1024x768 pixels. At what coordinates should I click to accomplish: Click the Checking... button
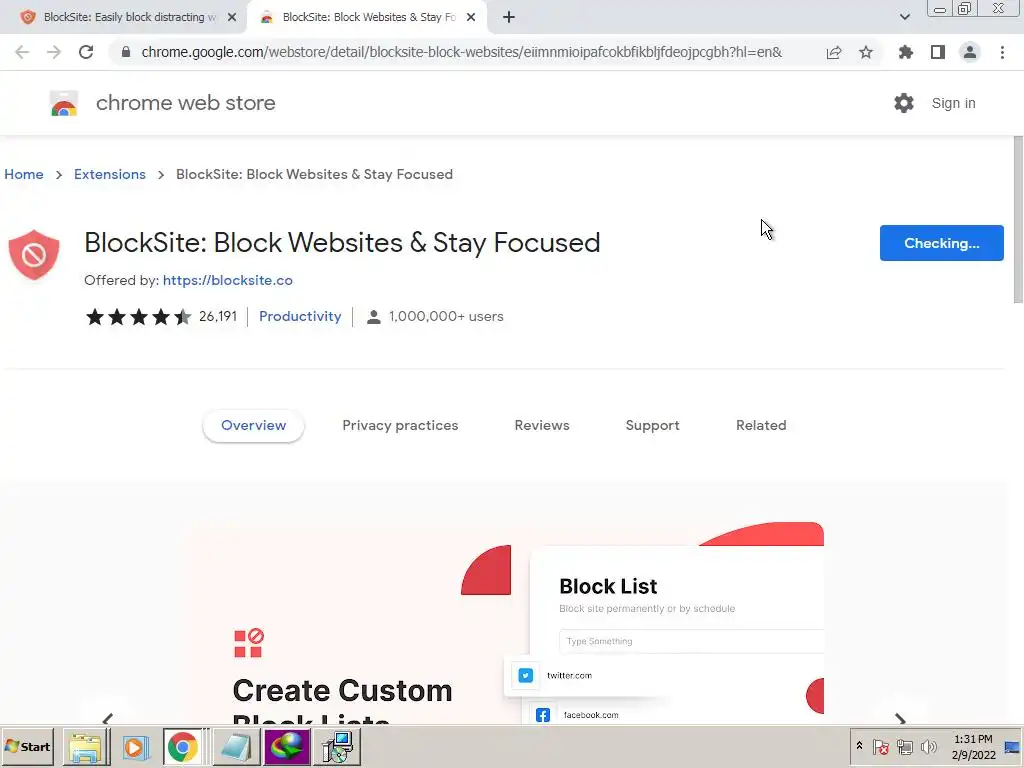(941, 243)
